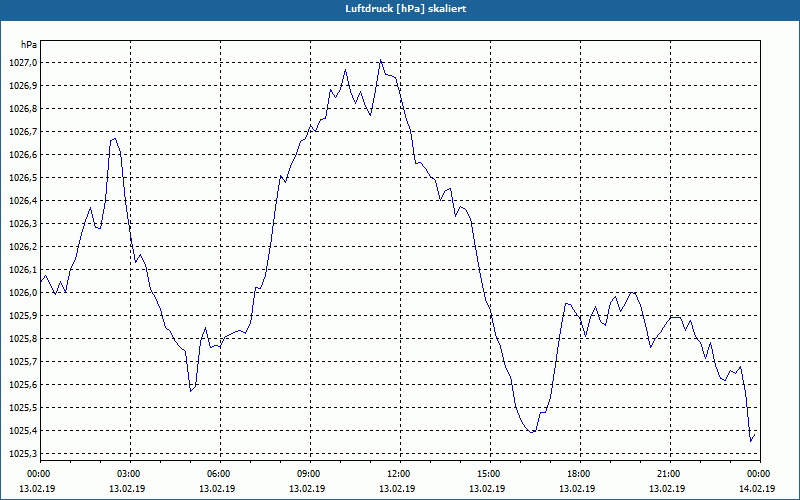Select the 1026,7 y-axis value
800x500 pixels.
[x=23, y=132]
